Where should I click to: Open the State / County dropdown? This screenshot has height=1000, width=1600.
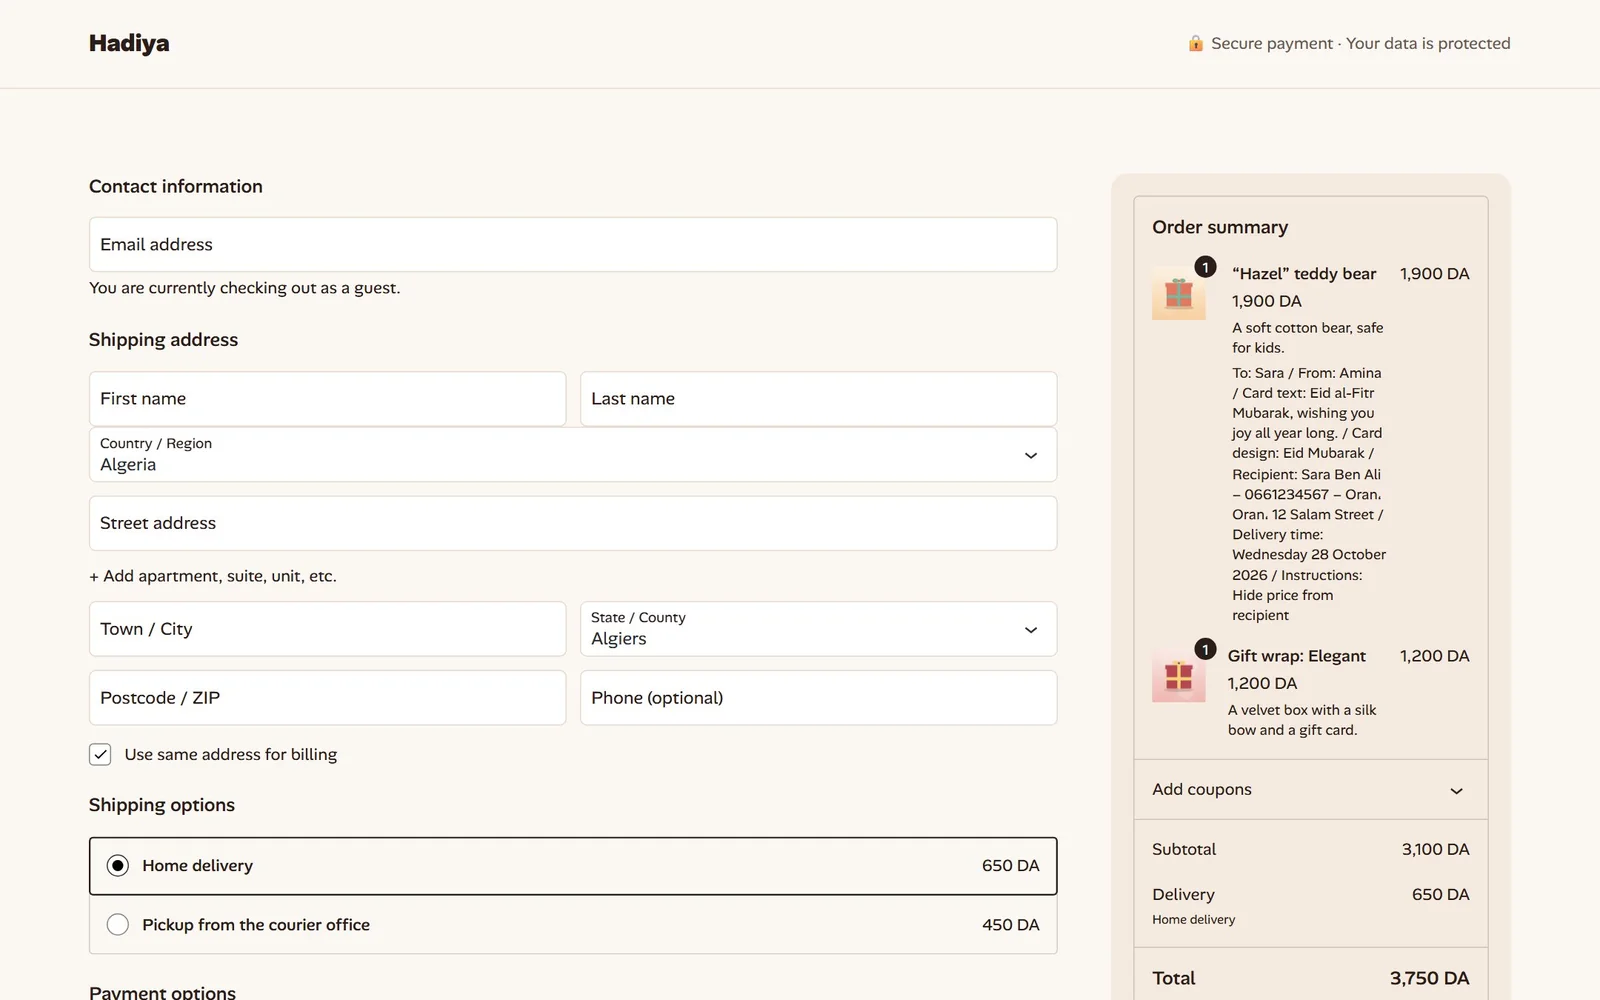tap(818, 629)
